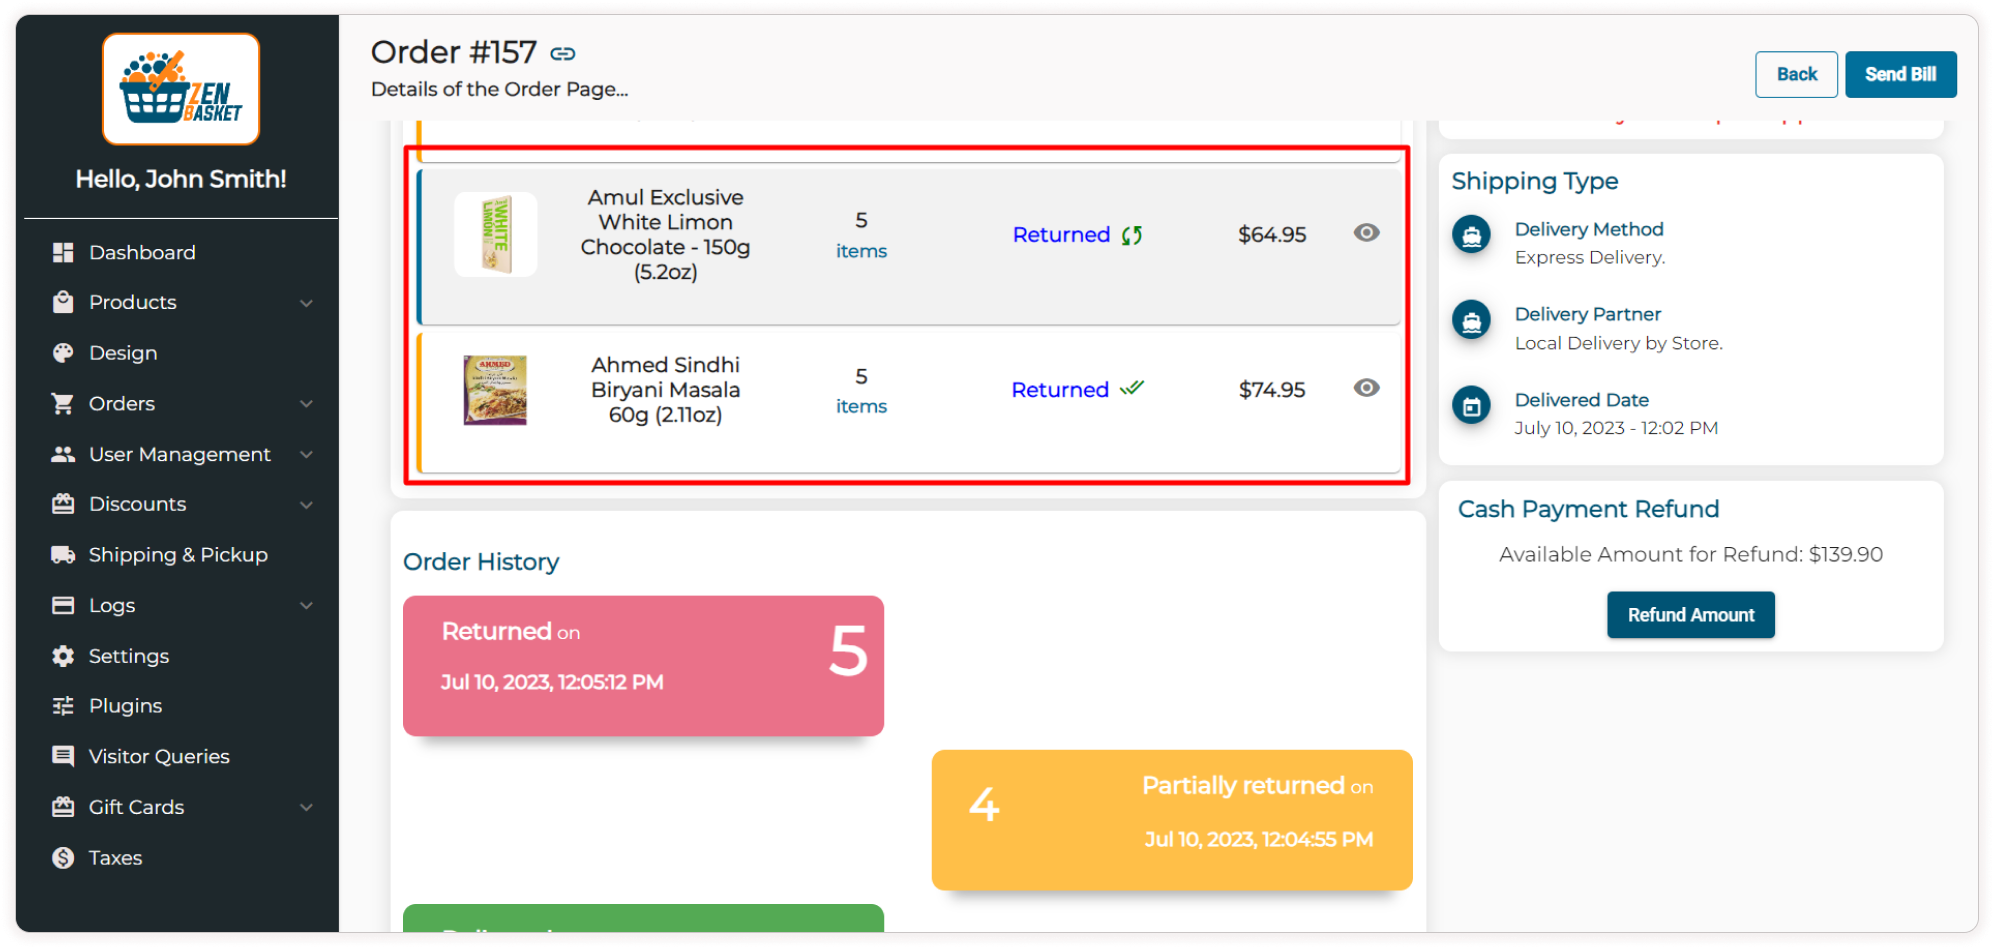
Task: Click the Amul chocolate product thumbnail
Action: click(496, 235)
